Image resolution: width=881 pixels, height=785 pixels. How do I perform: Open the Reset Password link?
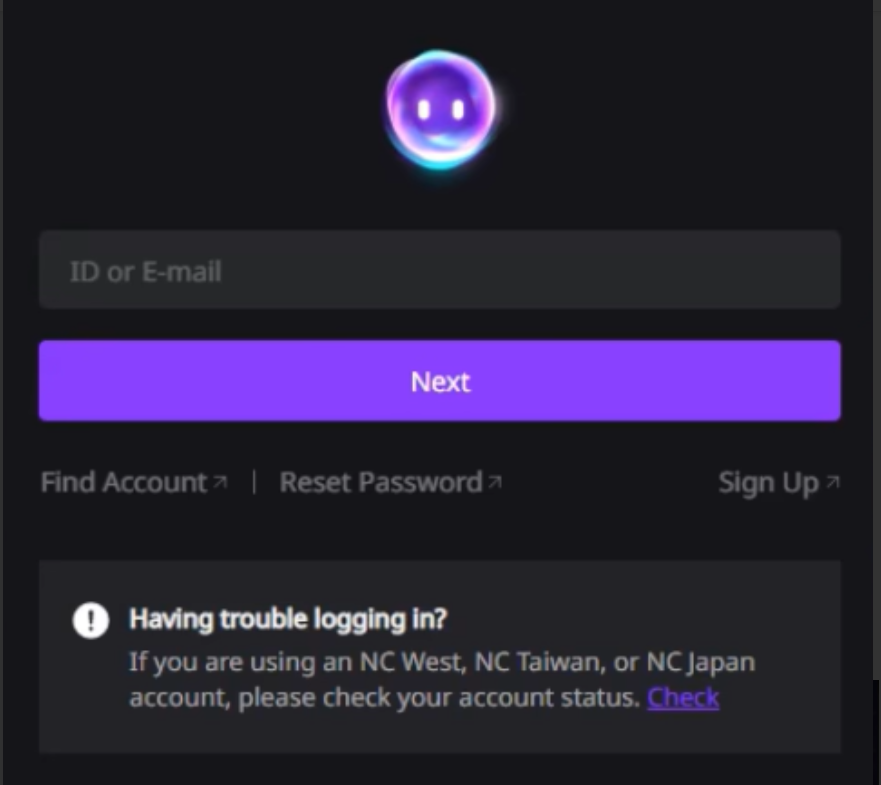coord(381,482)
